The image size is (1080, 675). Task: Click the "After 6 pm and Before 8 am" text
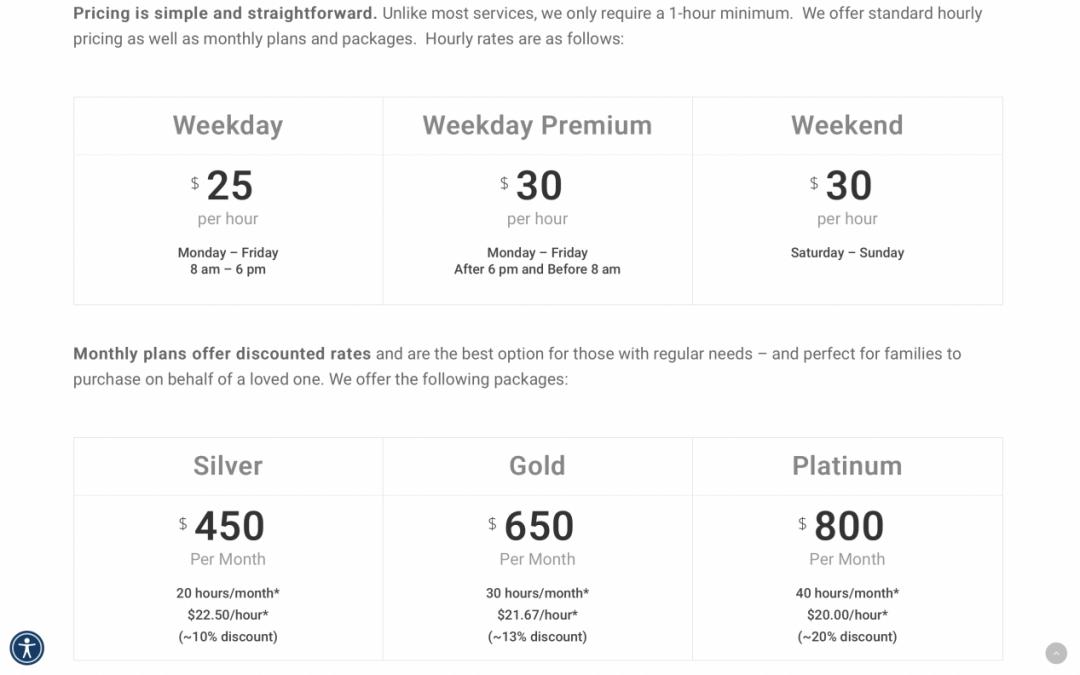coord(537,269)
